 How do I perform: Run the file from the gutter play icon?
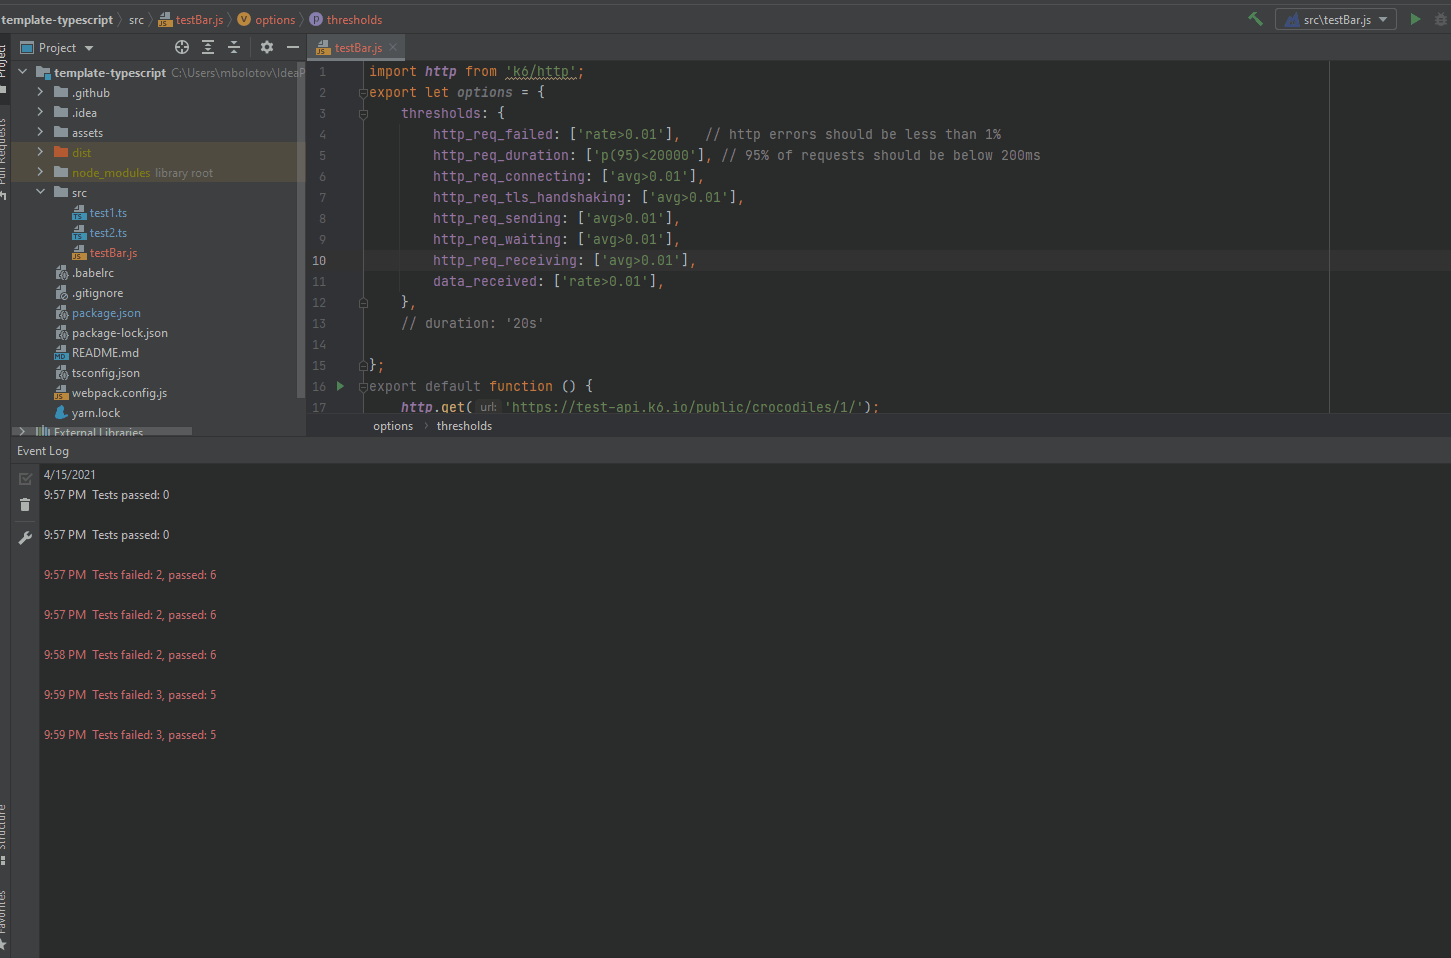point(339,386)
